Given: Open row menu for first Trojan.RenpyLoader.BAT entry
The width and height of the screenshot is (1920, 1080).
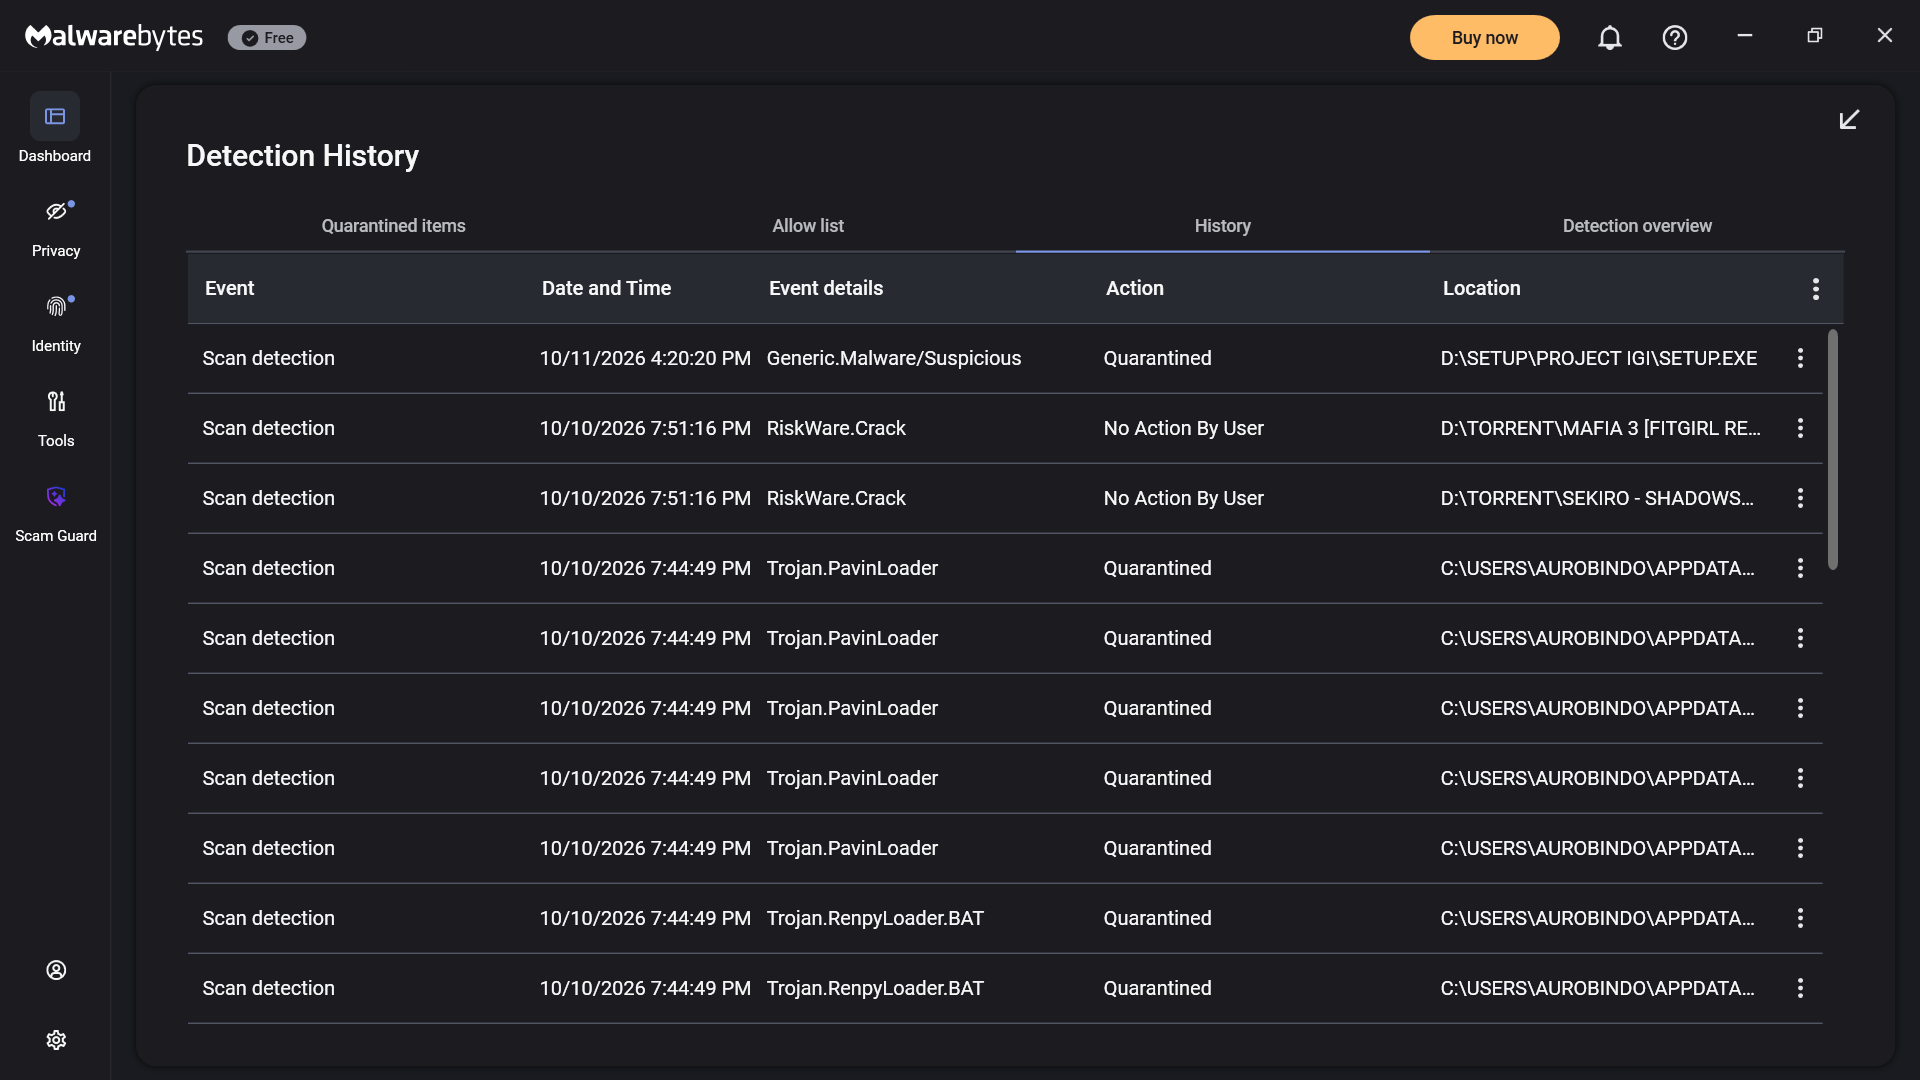Looking at the screenshot, I should (x=1800, y=918).
